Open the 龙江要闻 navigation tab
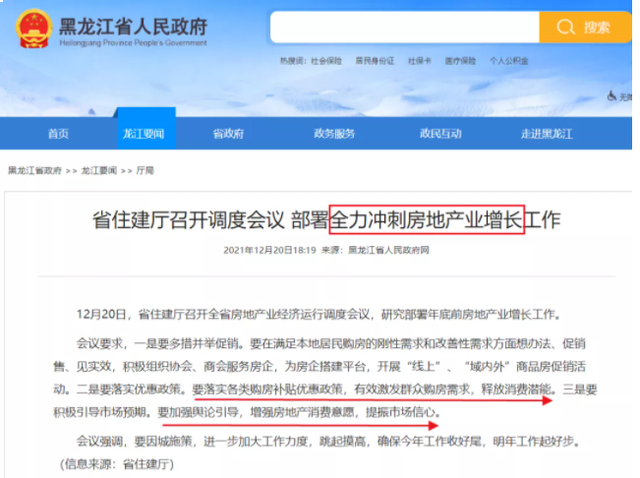This screenshot has height=478, width=640. click(143, 133)
